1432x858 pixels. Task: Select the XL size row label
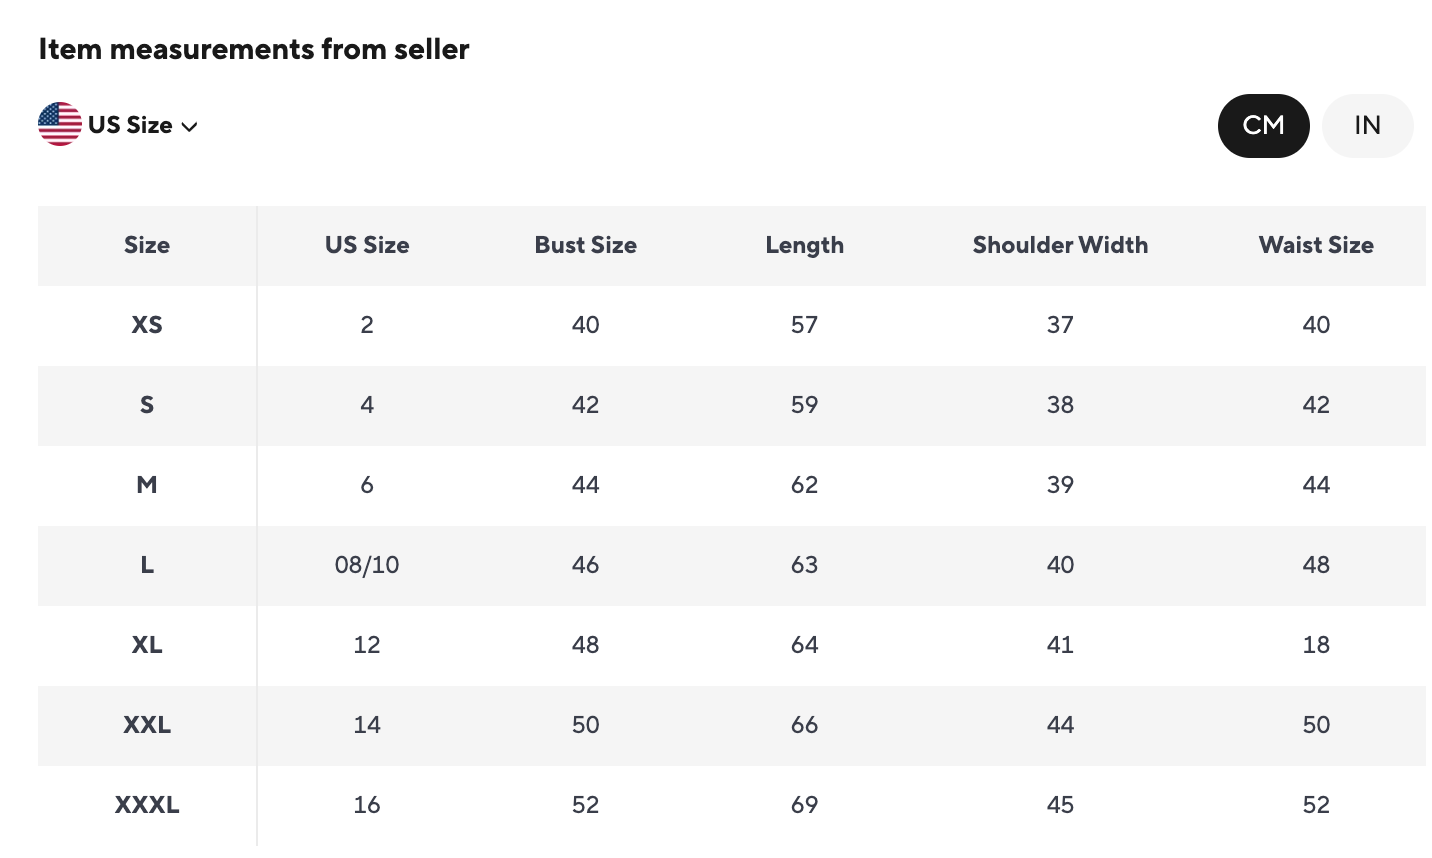tap(147, 645)
